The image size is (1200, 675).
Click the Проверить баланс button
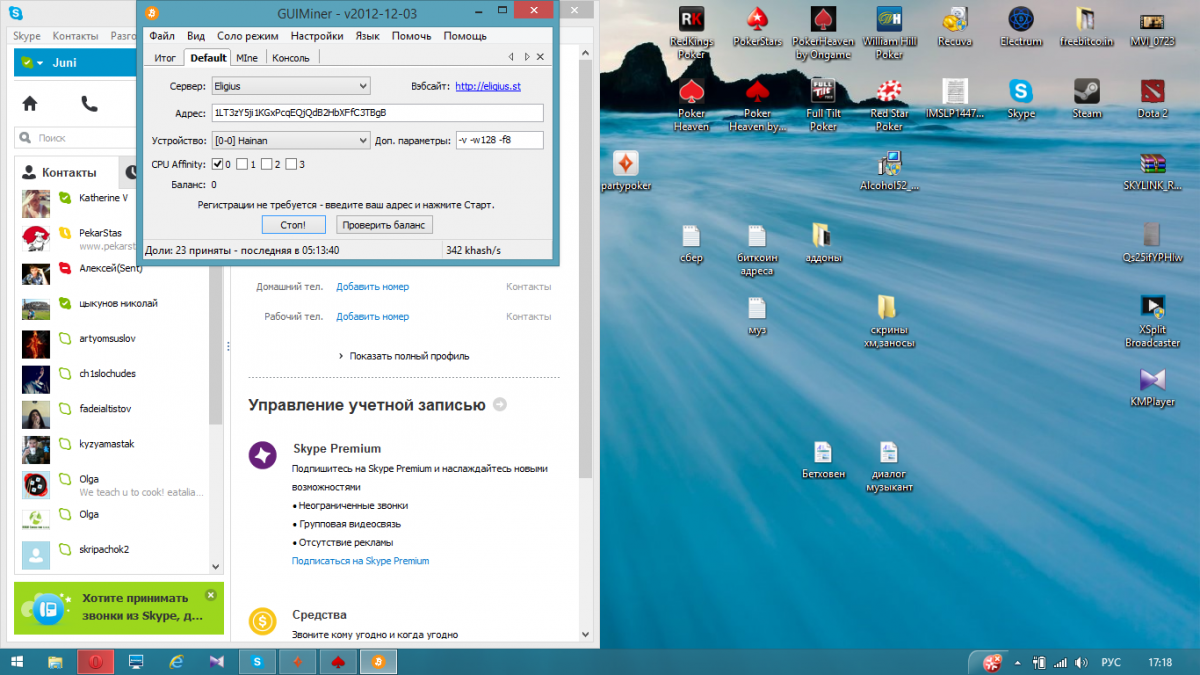(385, 225)
